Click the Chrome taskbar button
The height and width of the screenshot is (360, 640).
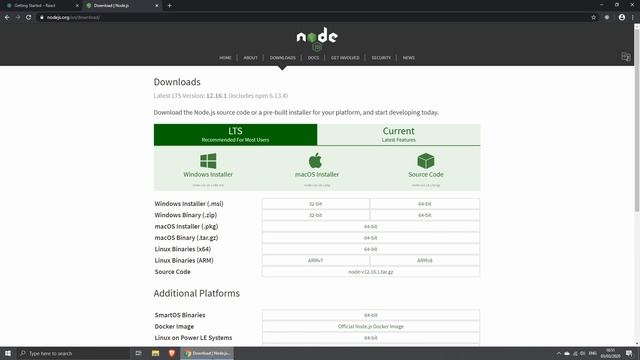[x=208, y=353]
